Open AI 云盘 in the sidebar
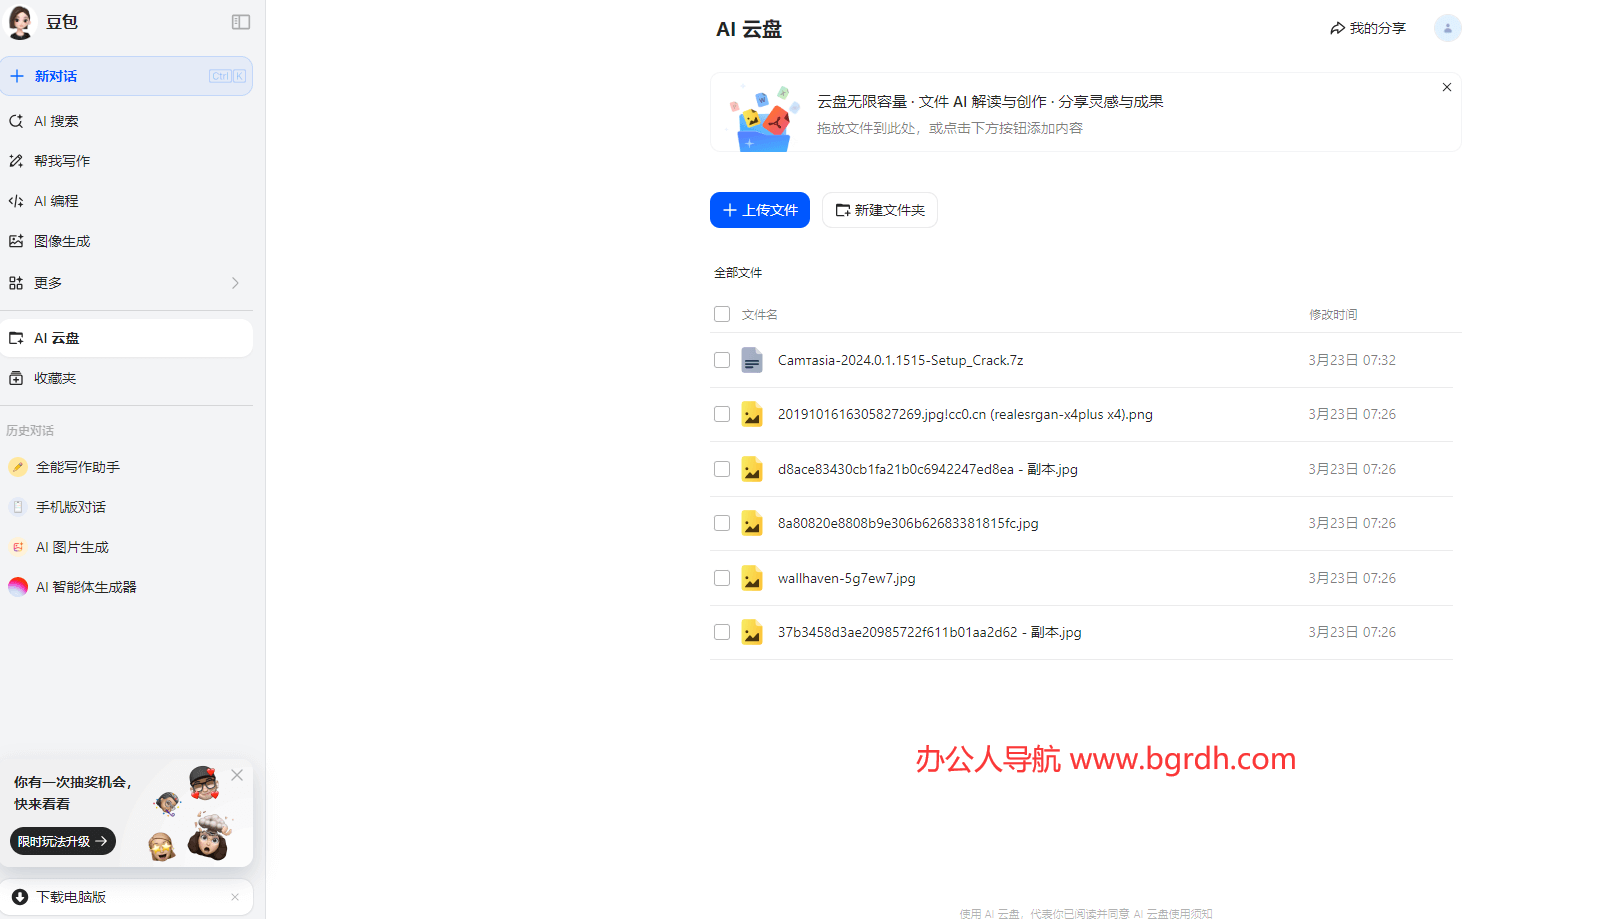This screenshot has height=919, width=1617. click(57, 337)
